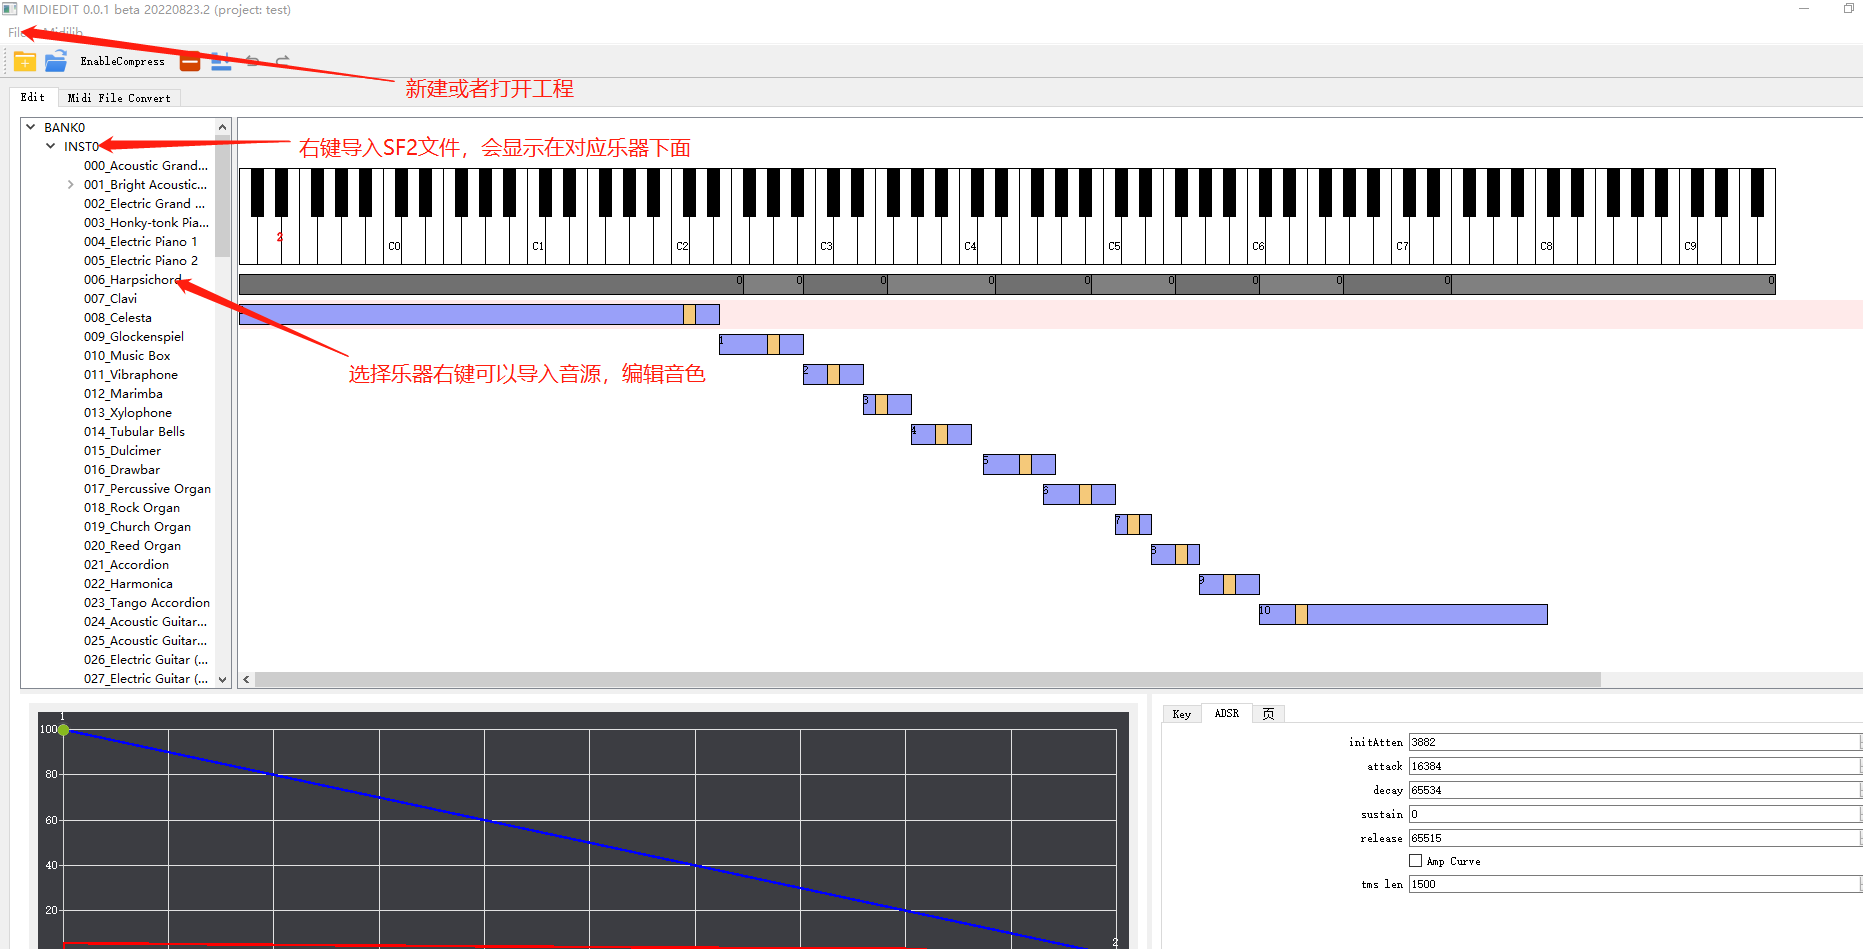Select sample region 10 in key map
Viewport: 1863px width, 949px height.
pos(1420,614)
